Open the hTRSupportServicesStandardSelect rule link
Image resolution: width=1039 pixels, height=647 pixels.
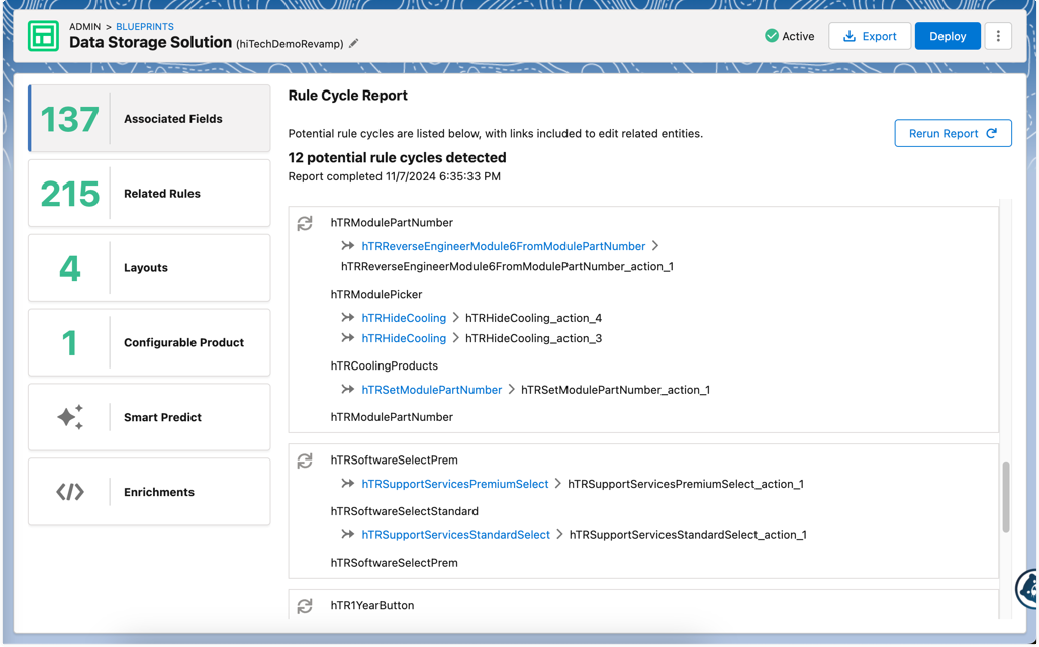455,534
